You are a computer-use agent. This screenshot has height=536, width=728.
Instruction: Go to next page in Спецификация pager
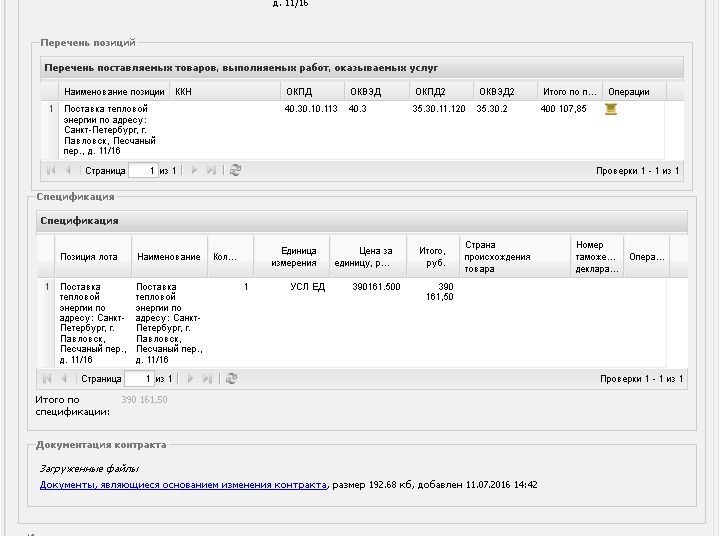(x=190, y=379)
